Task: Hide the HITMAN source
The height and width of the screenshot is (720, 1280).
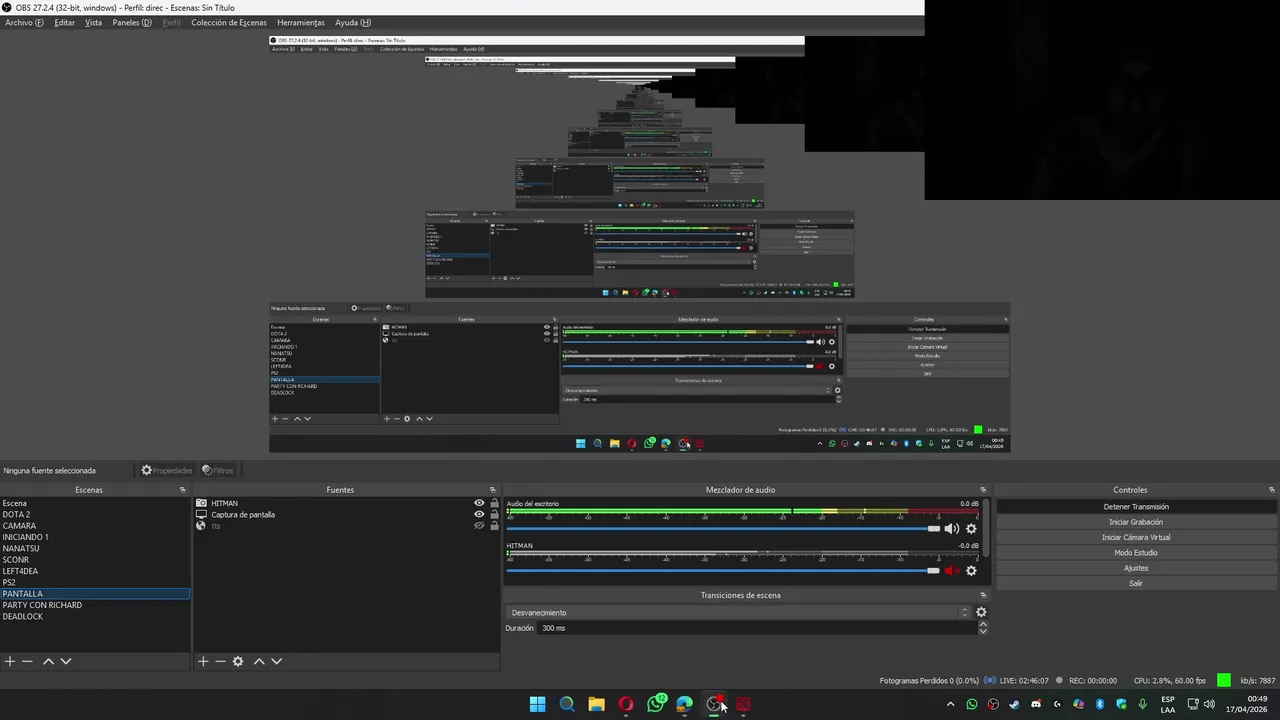Action: coord(479,503)
